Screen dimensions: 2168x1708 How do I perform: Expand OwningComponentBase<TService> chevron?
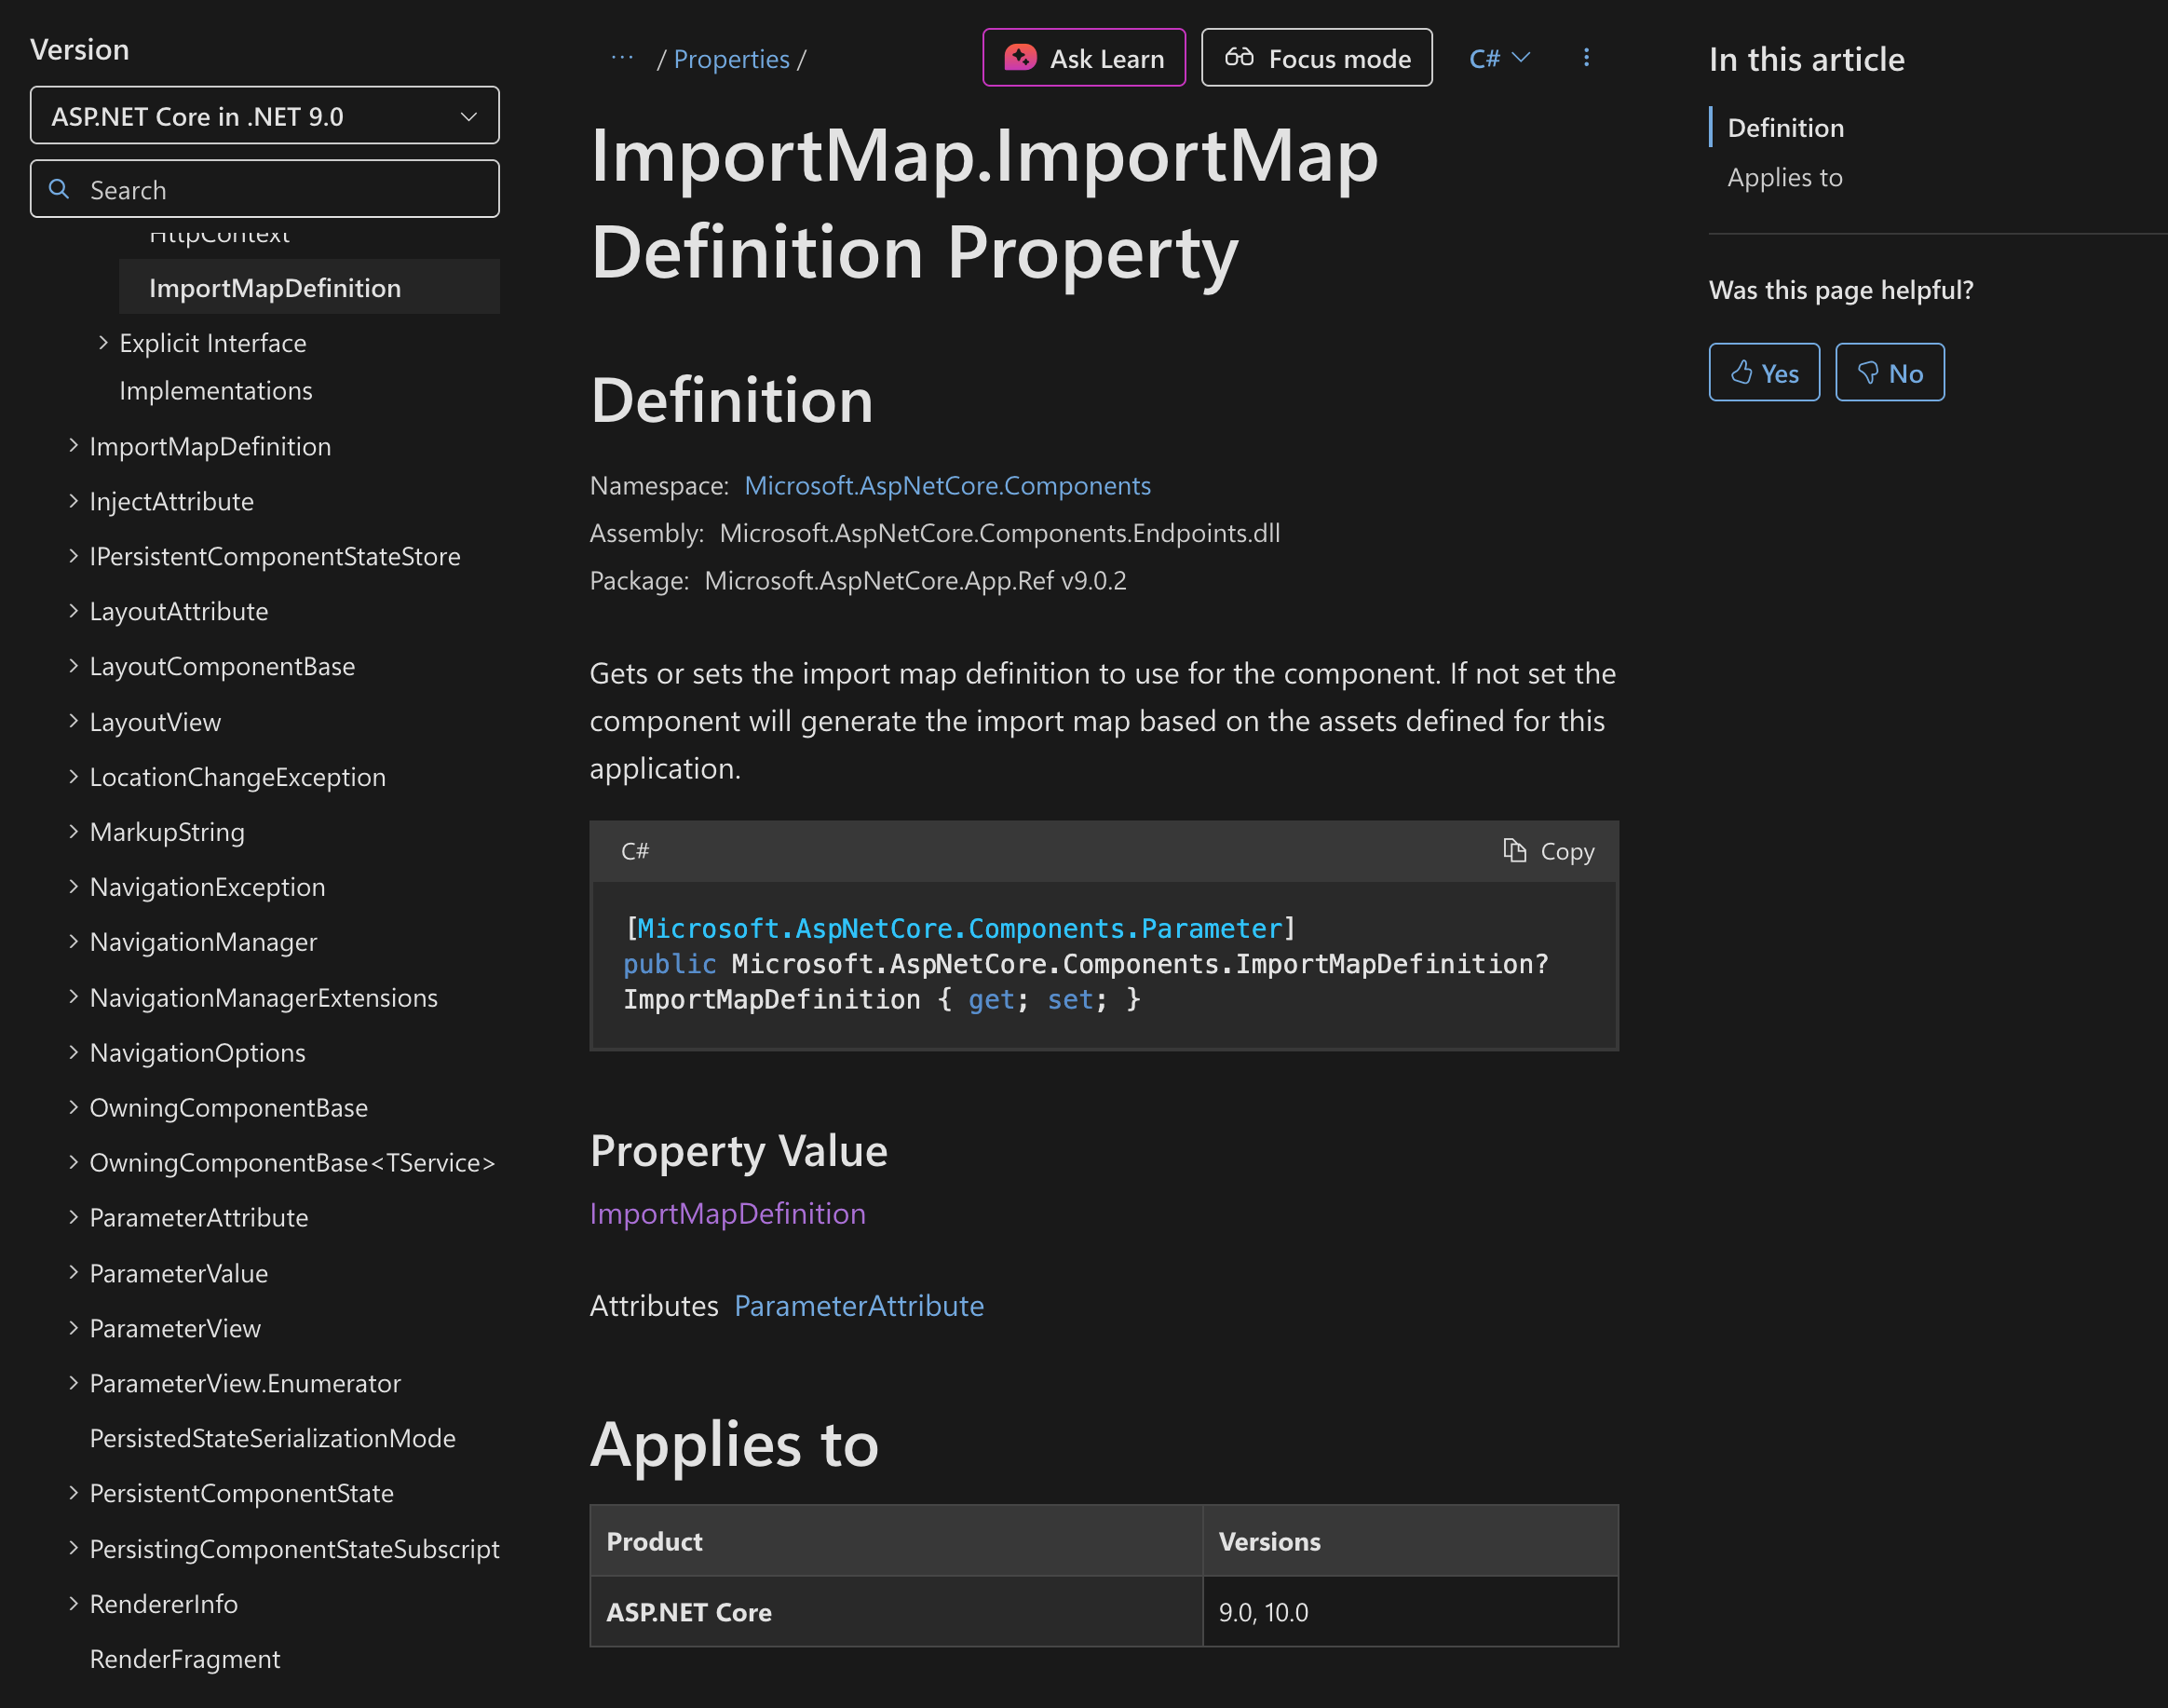(x=74, y=1163)
